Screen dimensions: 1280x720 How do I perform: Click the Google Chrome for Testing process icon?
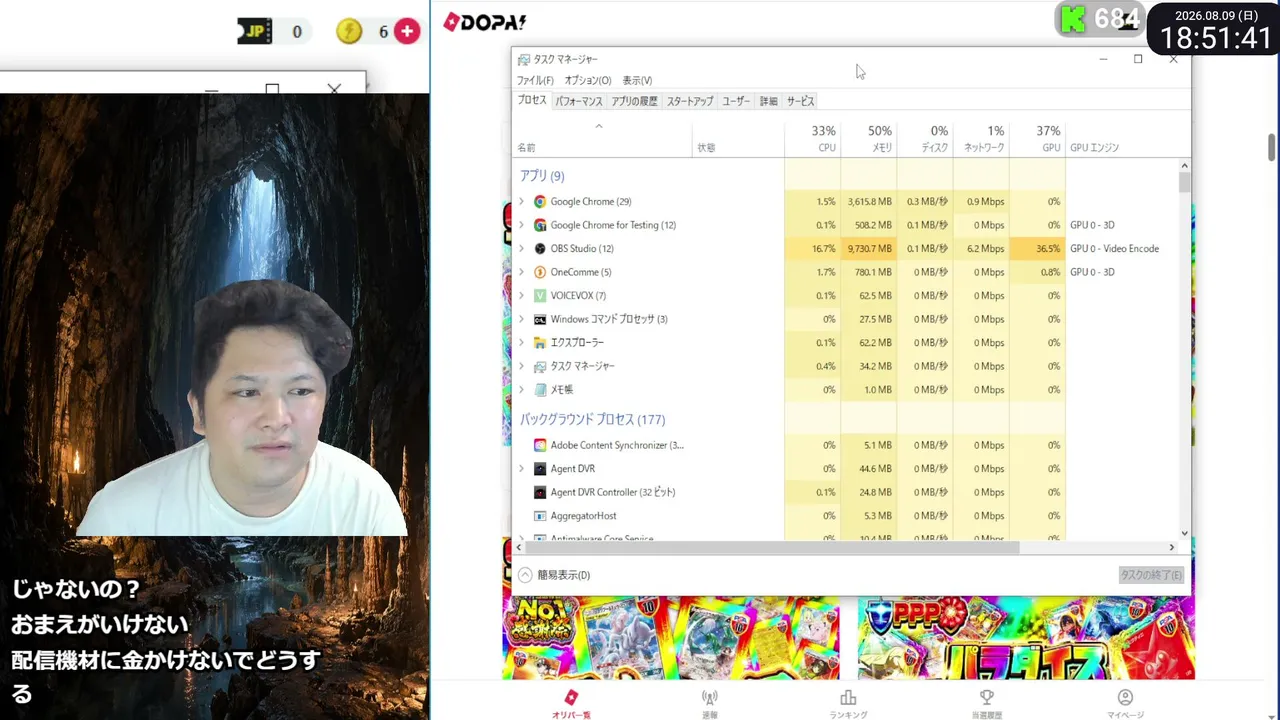click(540, 225)
